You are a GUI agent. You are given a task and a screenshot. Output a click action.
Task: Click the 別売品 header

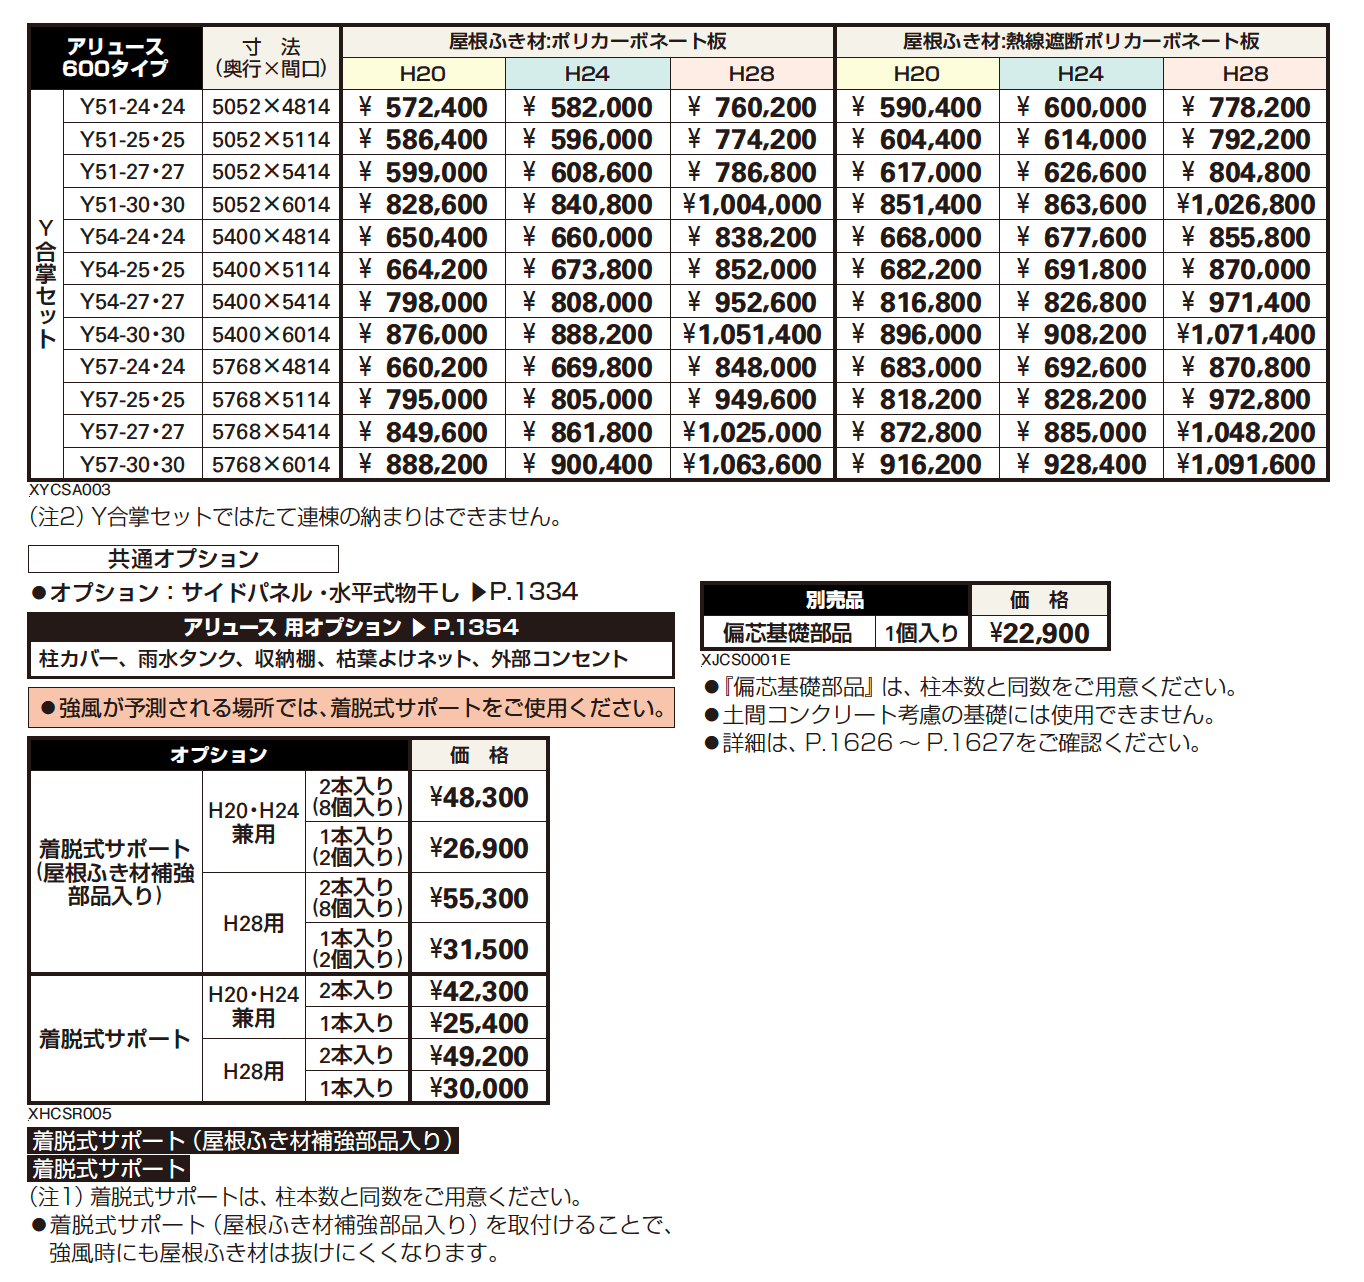(x=836, y=600)
